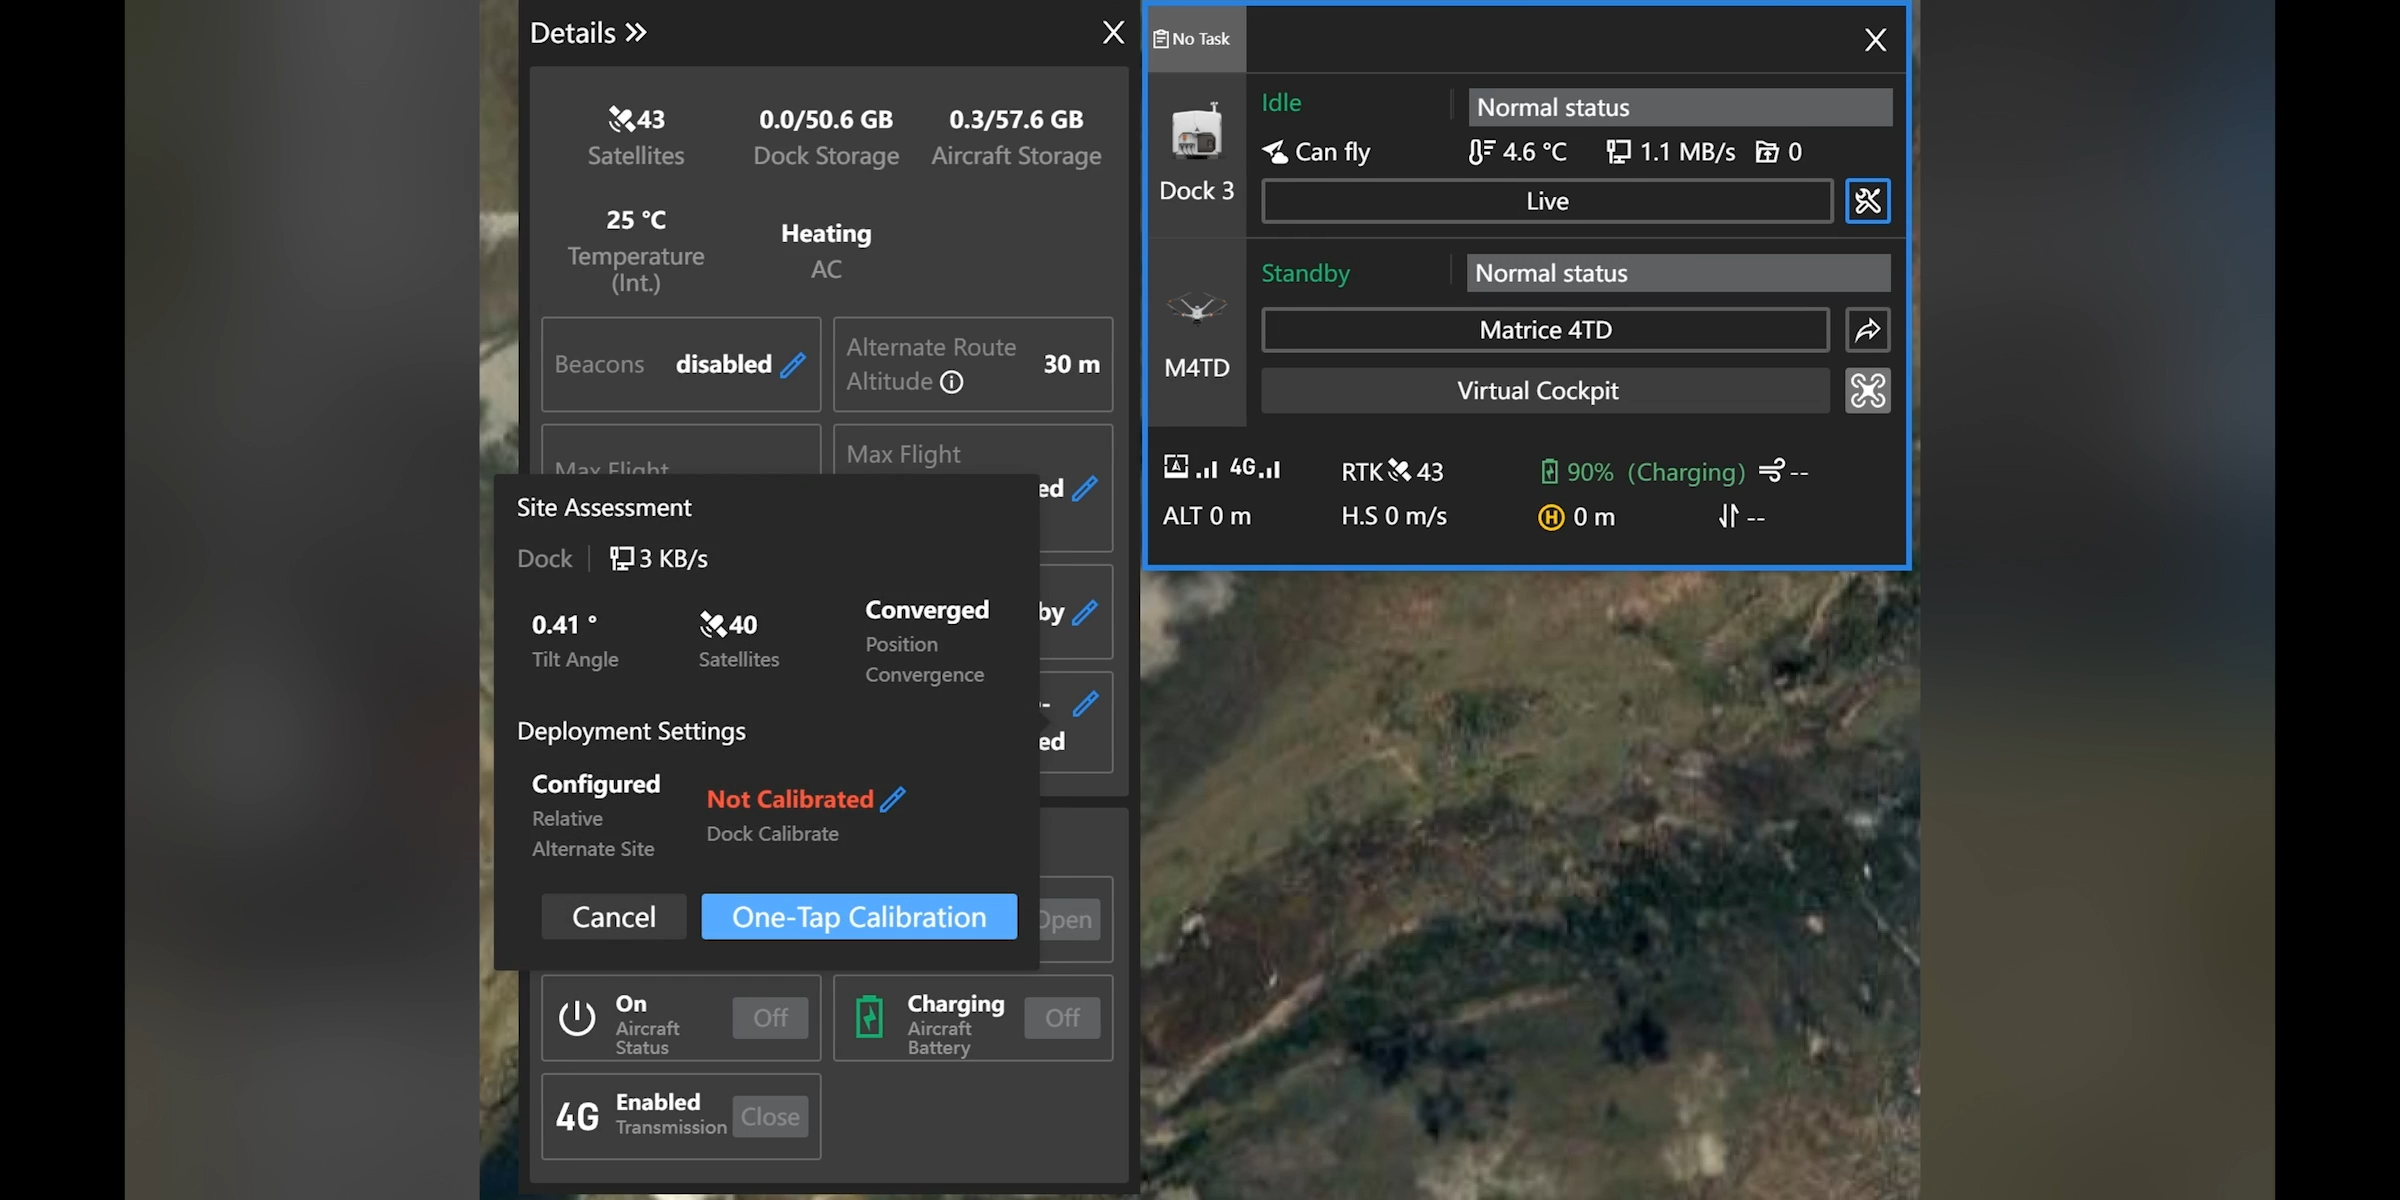Image resolution: width=2400 pixels, height=1200 pixels.
Task: Turn off Aircraft Battery charging
Action: pos(1062,1018)
